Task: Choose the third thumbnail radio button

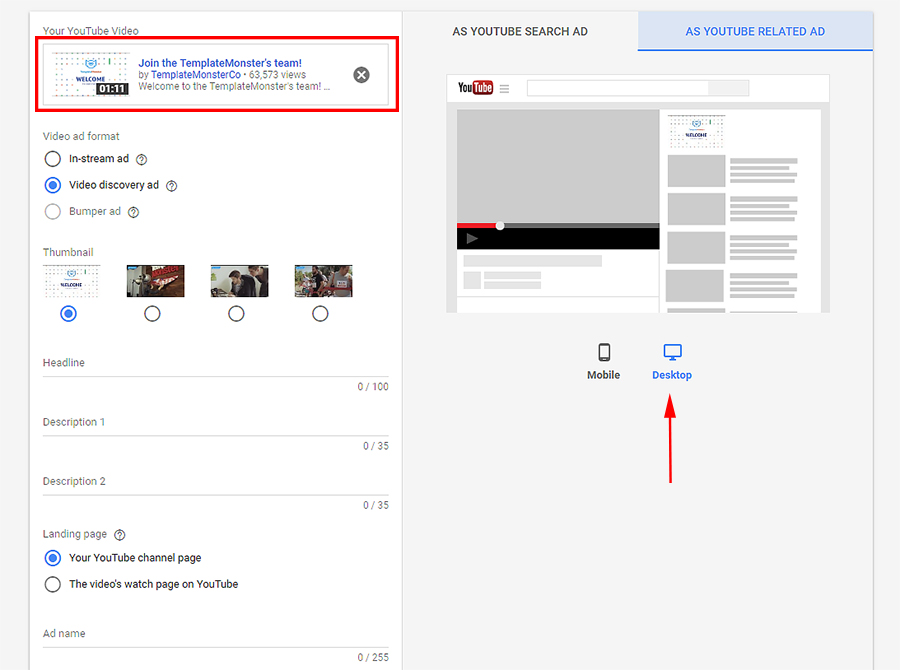Action: click(x=236, y=314)
